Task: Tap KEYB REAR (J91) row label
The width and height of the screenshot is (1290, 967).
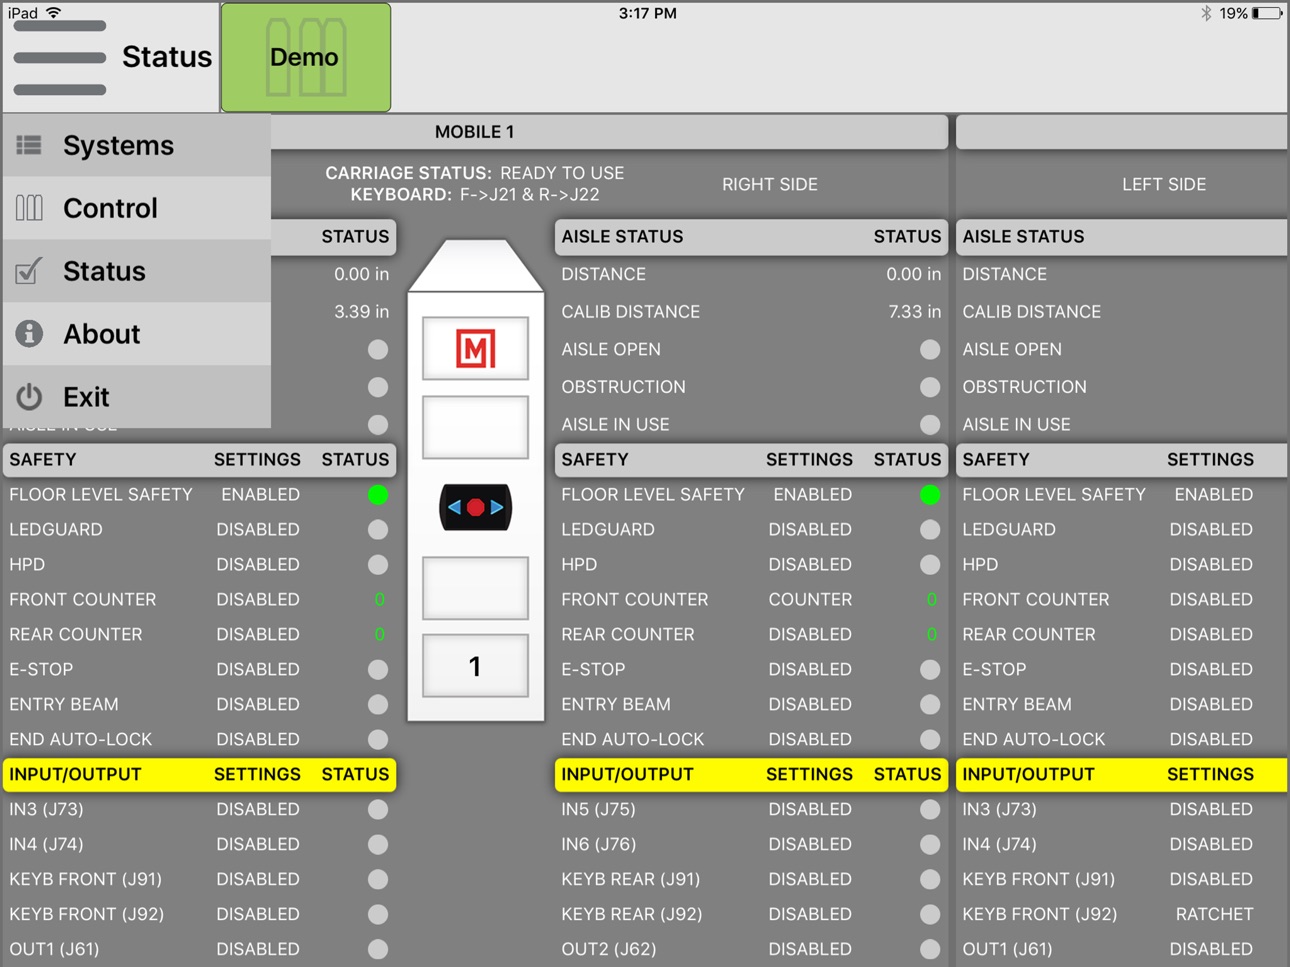Action: point(631,879)
